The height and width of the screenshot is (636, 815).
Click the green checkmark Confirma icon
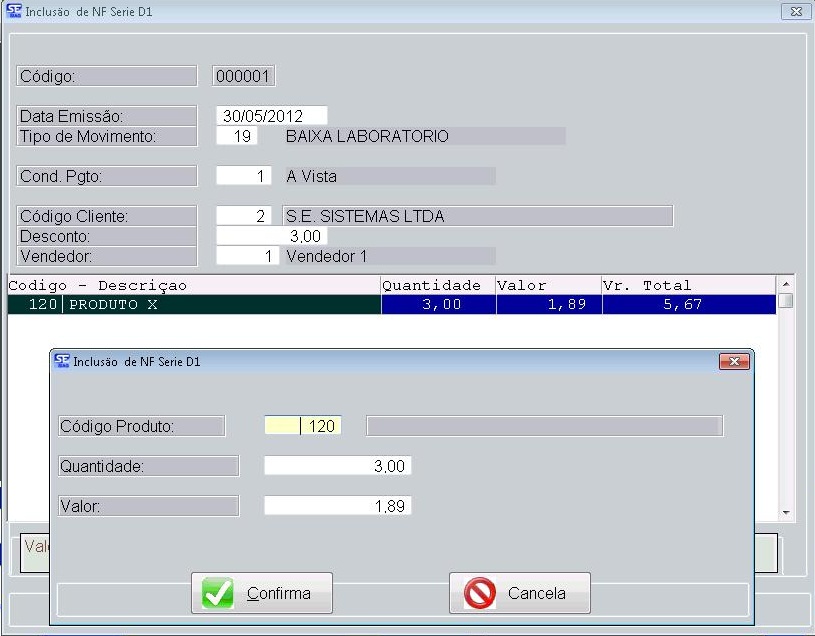tap(217, 593)
